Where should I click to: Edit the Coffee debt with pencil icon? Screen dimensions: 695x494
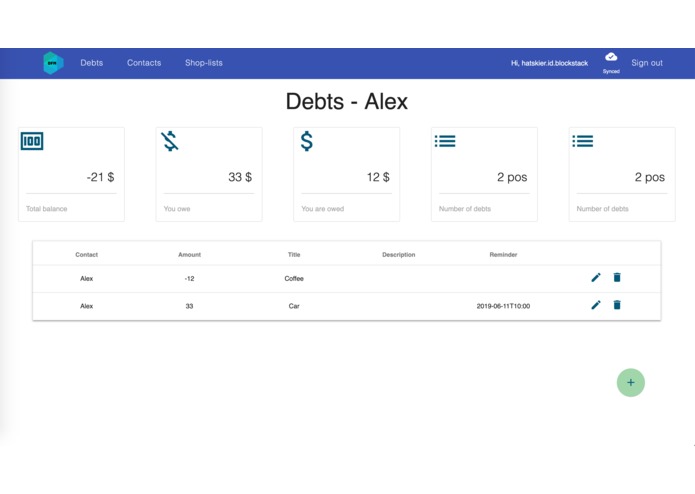[596, 277]
